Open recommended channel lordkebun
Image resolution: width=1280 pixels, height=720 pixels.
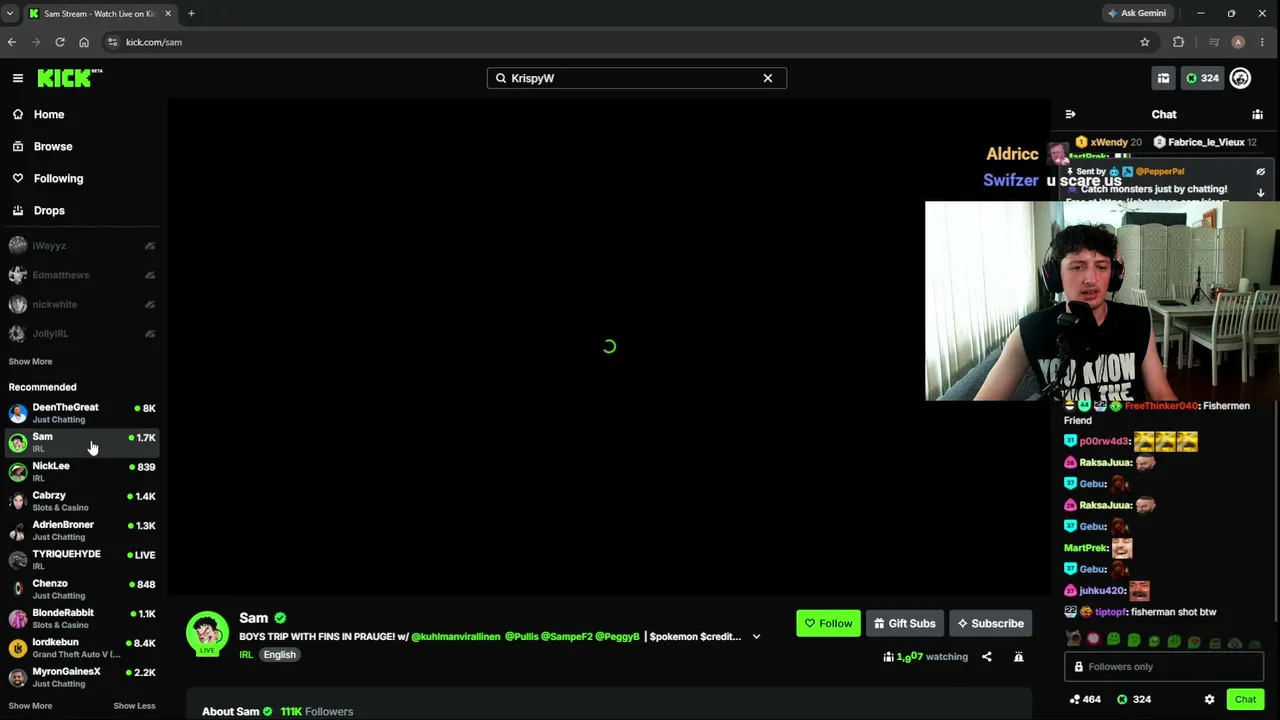(x=82, y=647)
